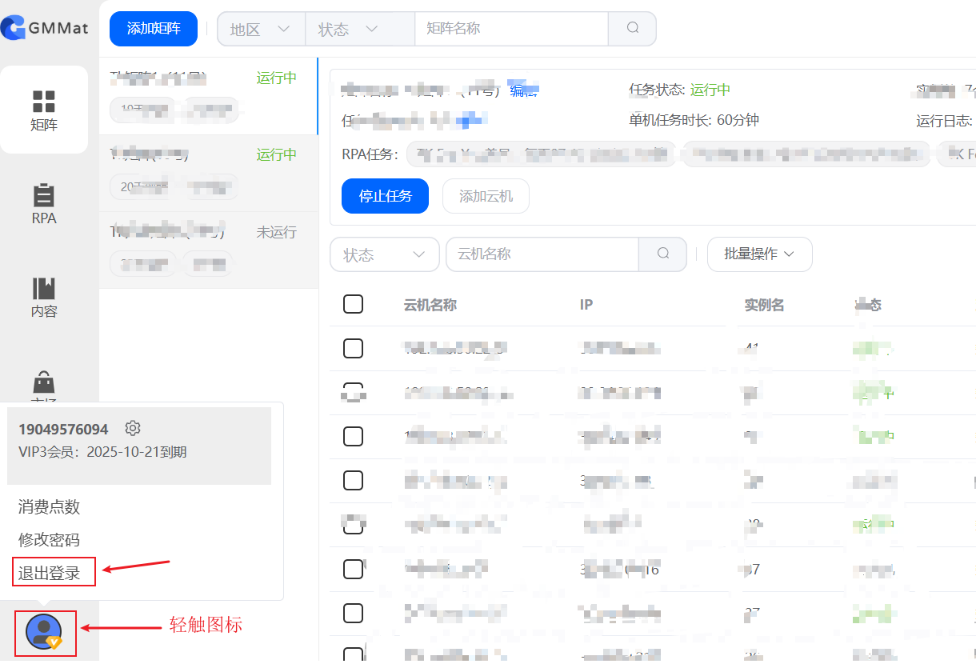
Task: Select the first matrix in list (运行中)
Action: (209, 96)
